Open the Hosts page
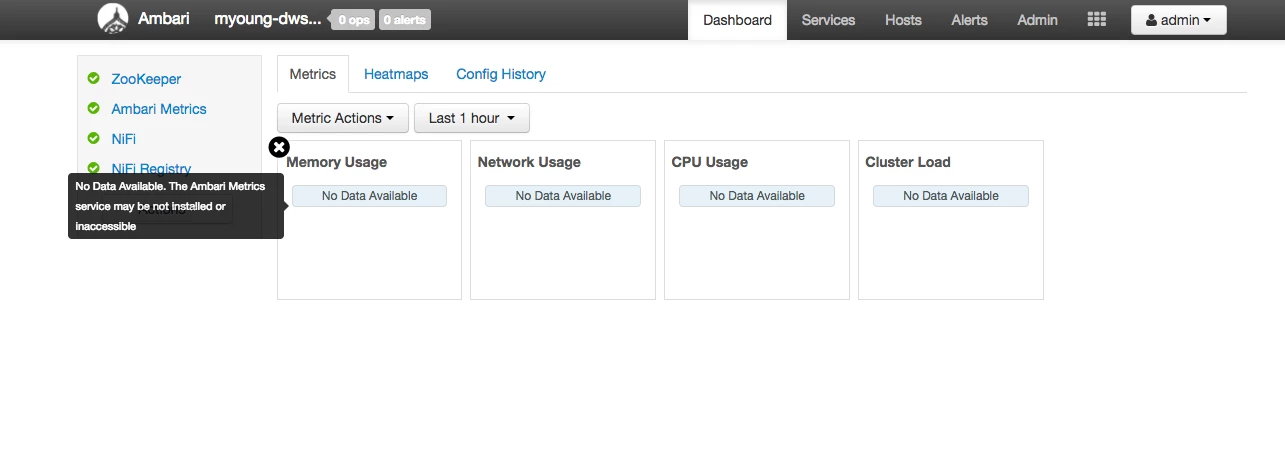 (903, 20)
